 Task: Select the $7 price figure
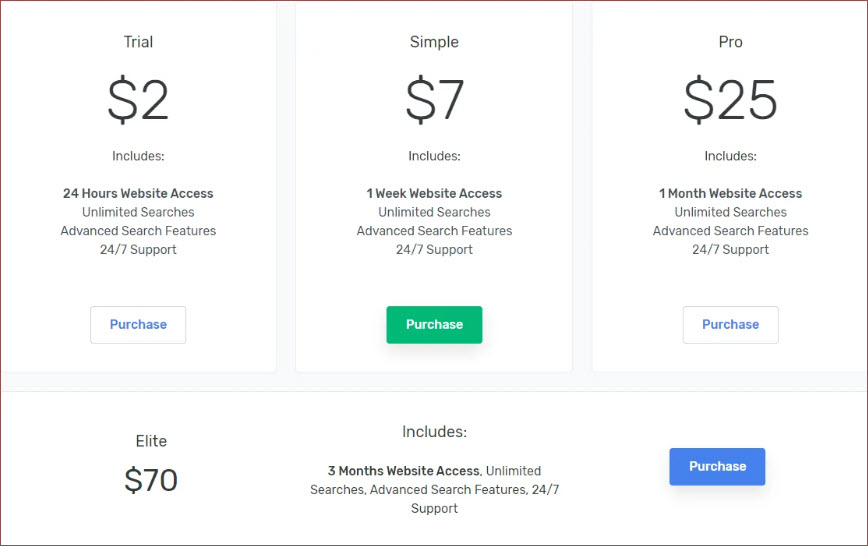pos(434,100)
